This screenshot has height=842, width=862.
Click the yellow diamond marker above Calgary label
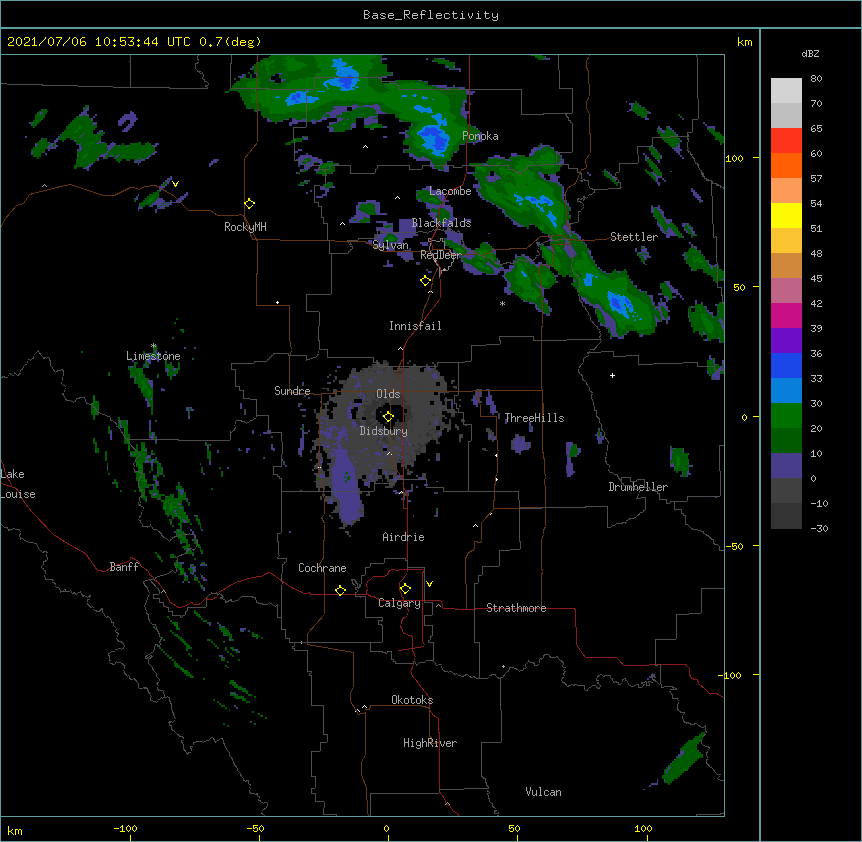(x=405, y=589)
